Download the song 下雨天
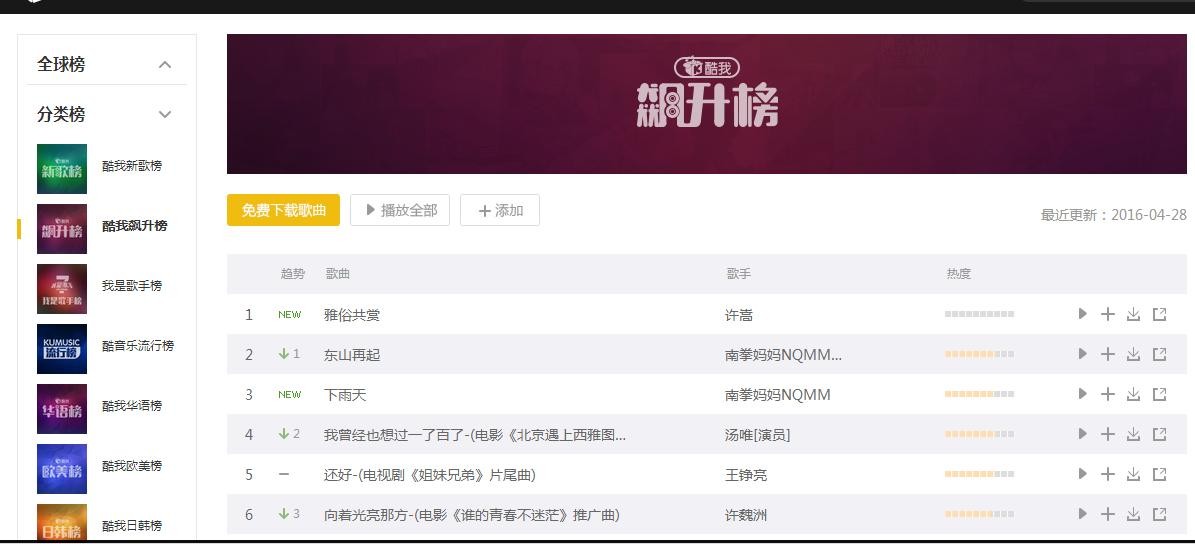Viewport: 1195px width, 544px height. 1133,394
